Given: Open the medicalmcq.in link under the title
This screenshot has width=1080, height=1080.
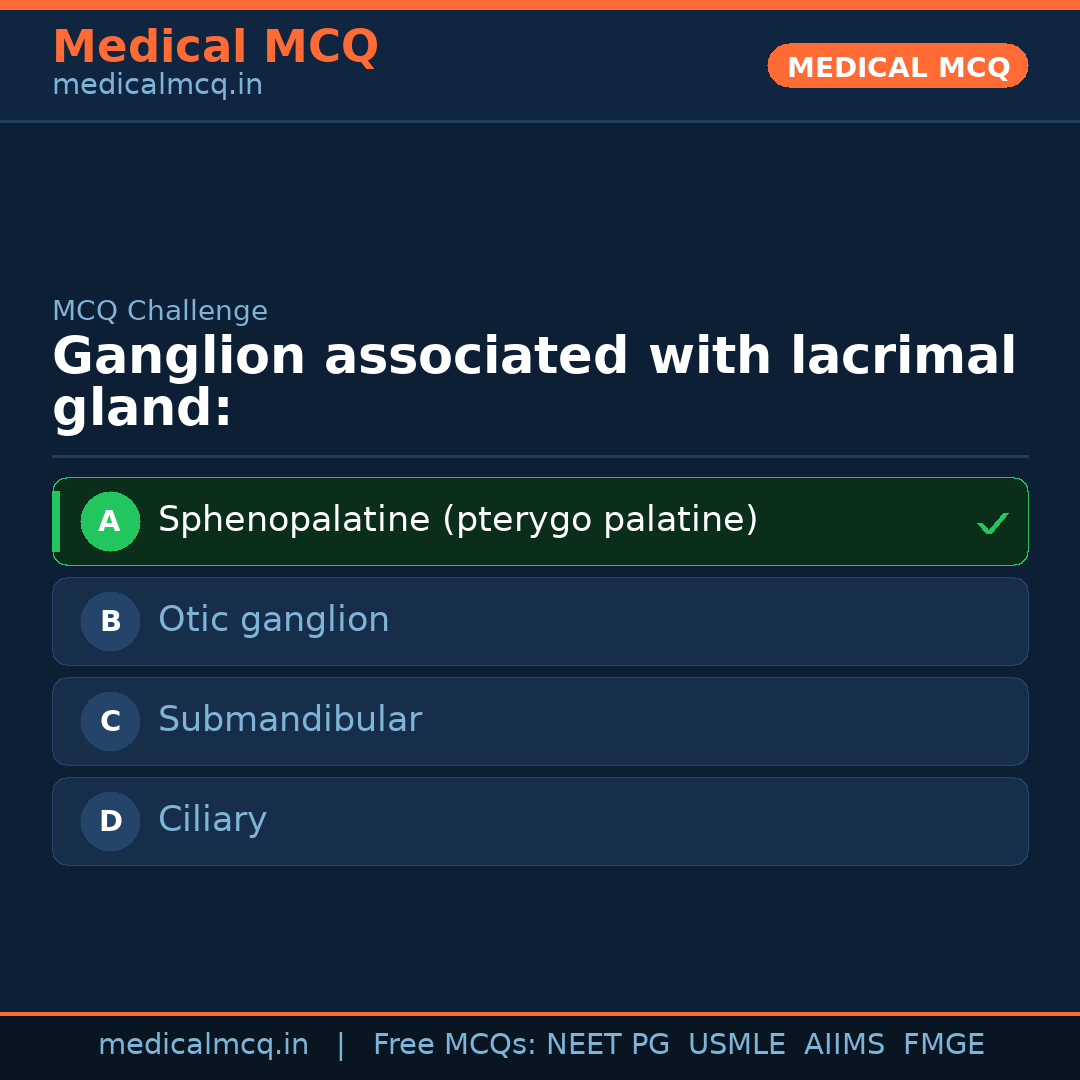Looking at the screenshot, I should [157, 86].
